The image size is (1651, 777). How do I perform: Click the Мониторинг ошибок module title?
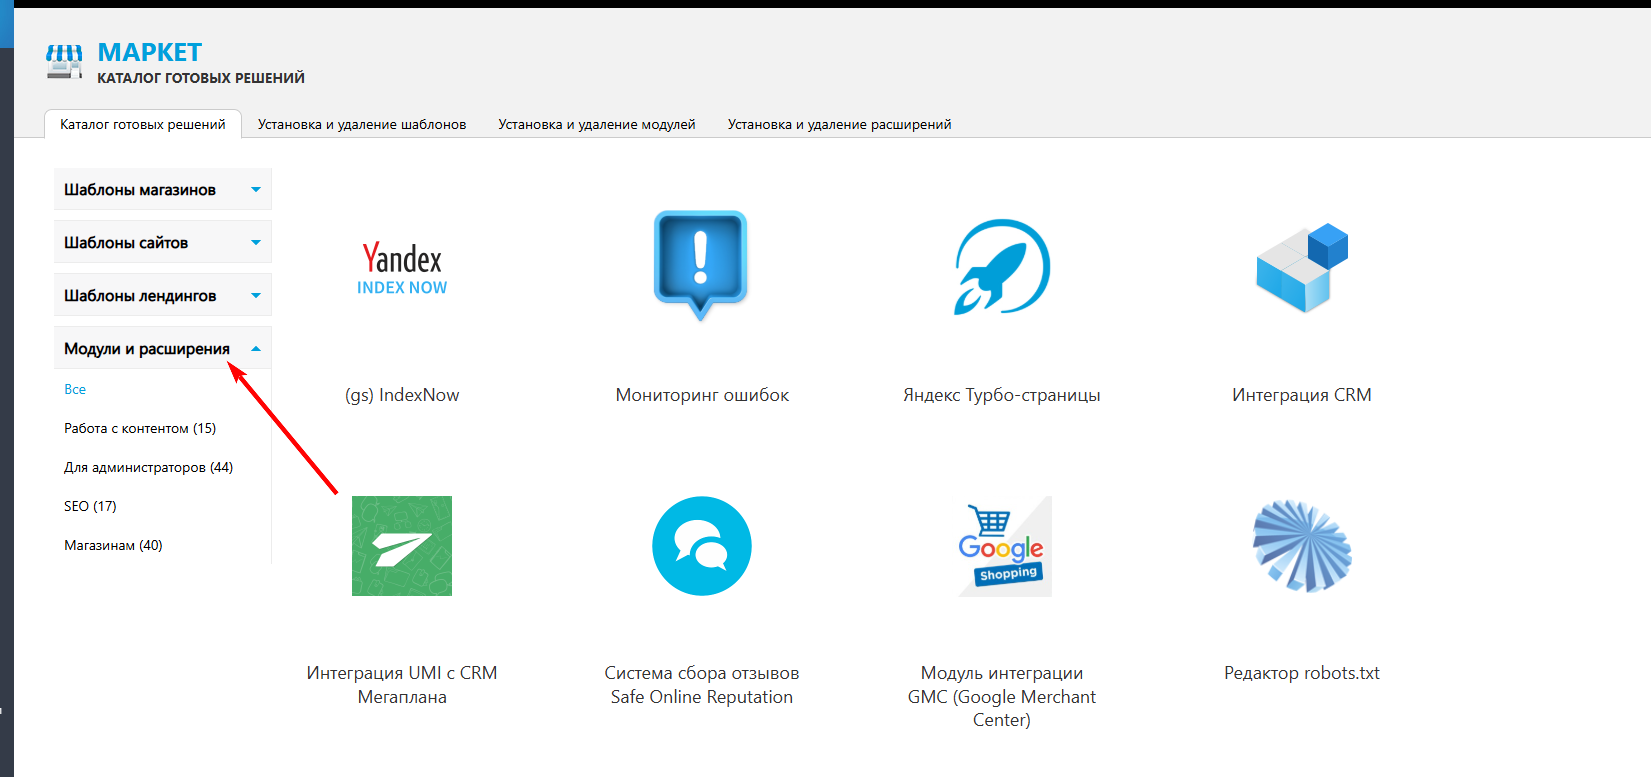point(702,395)
